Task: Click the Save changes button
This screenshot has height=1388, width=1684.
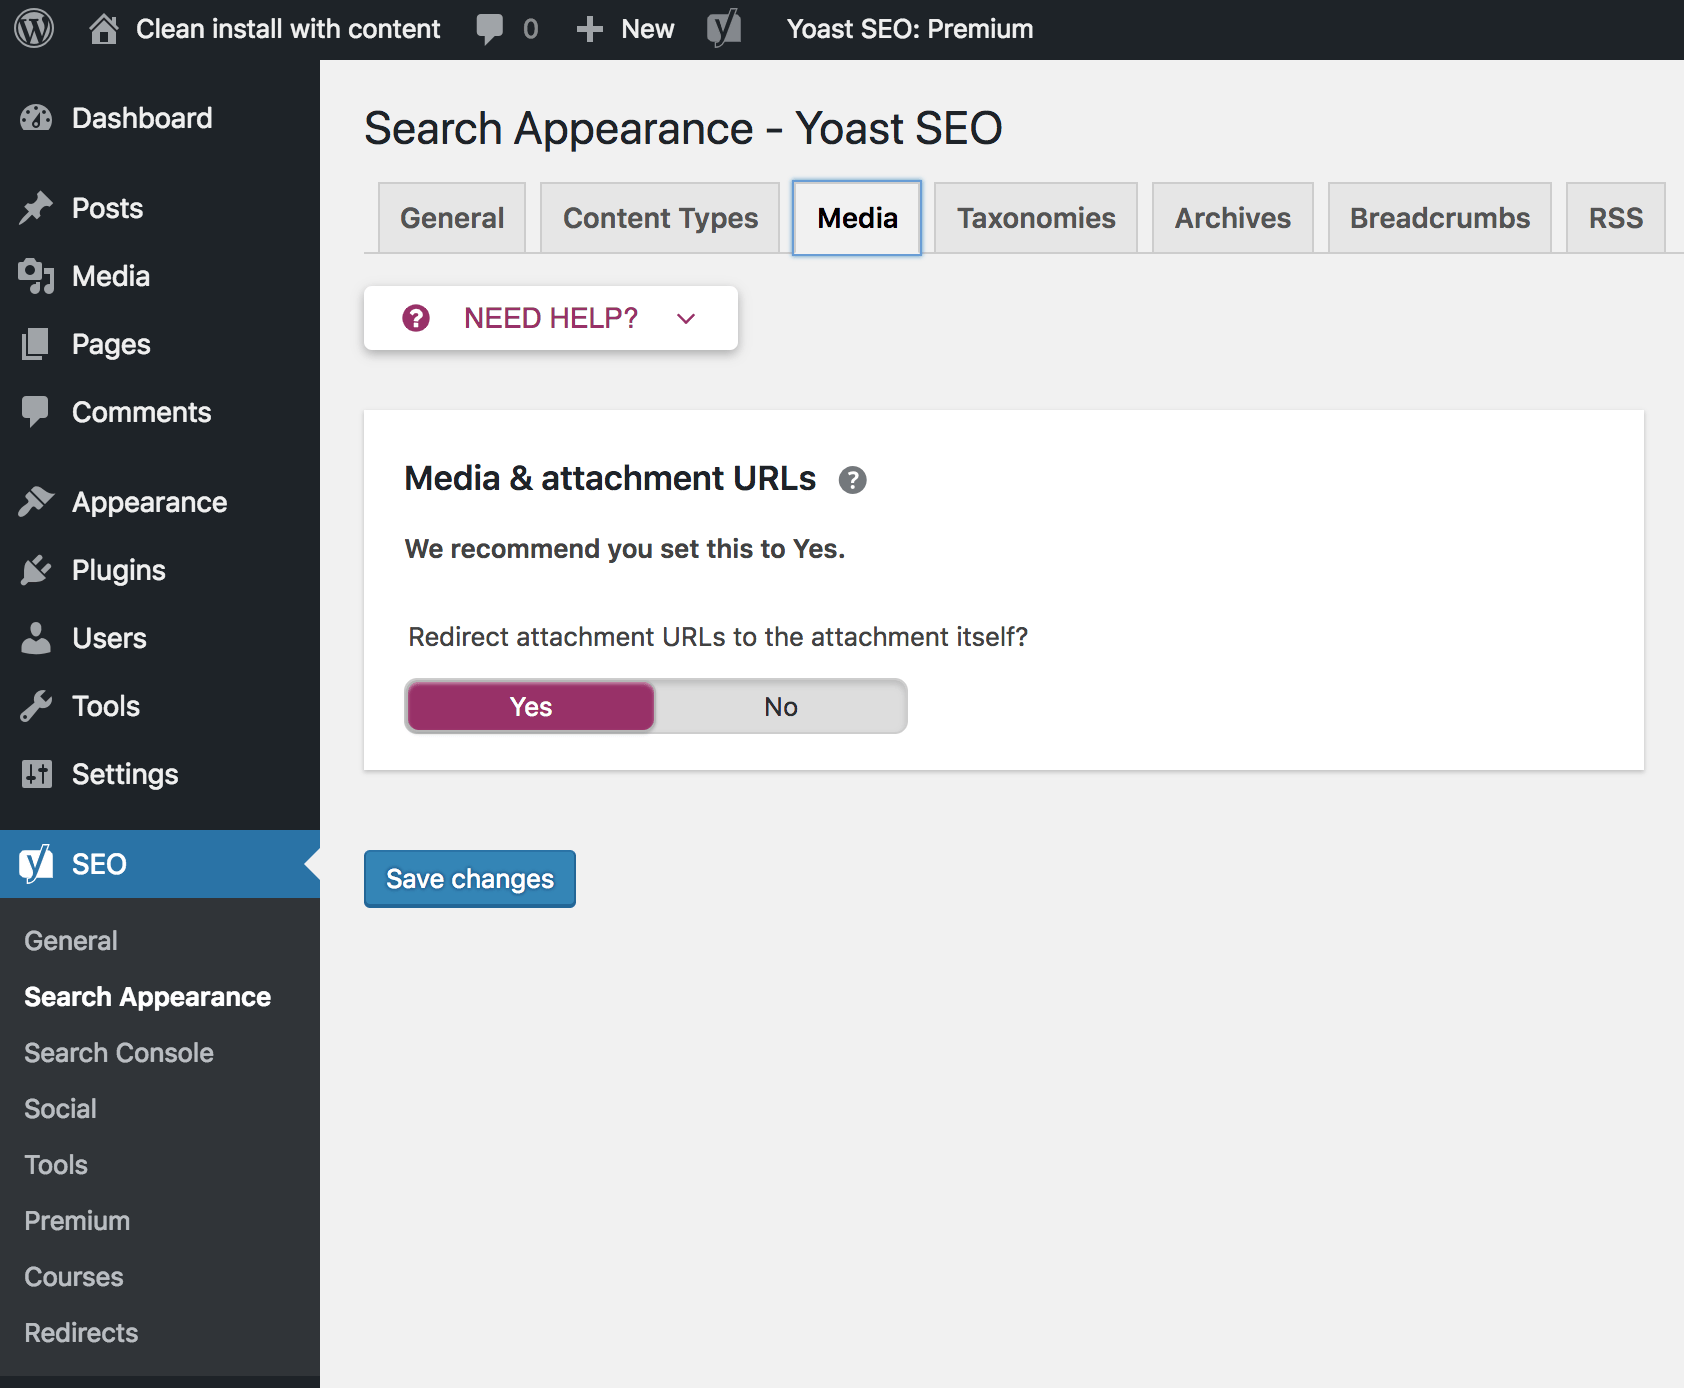Action: pyautogui.click(x=470, y=879)
